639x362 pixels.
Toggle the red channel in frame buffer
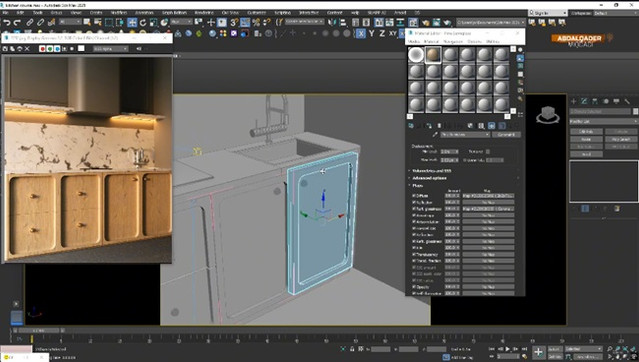tap(42, 49)
